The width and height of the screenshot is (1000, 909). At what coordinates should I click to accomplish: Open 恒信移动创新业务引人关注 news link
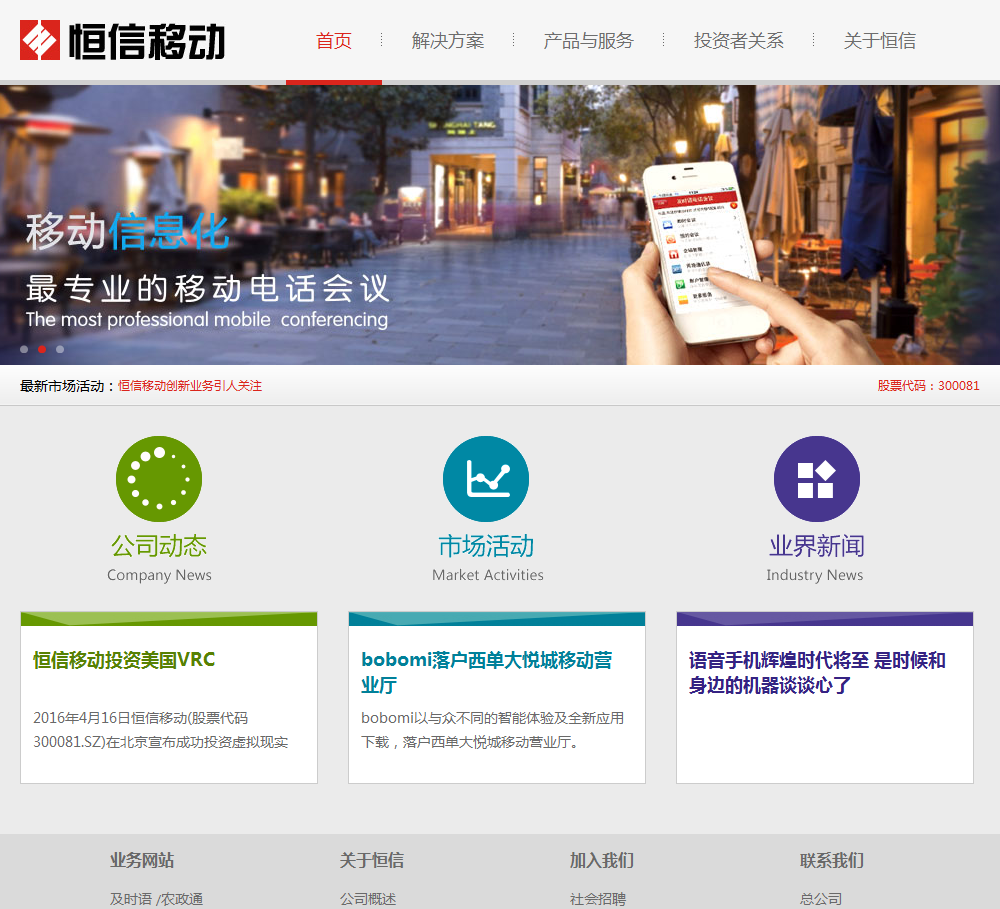[x=190, y=386]
